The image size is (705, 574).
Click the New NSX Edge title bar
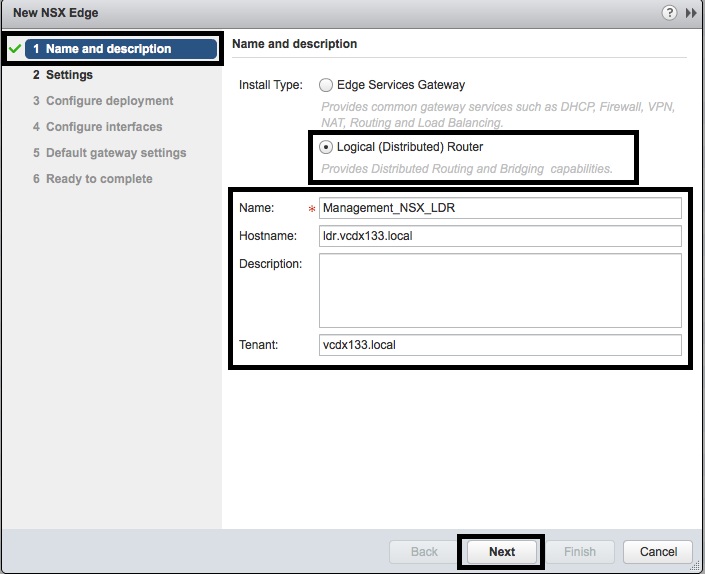pyautogui.click(x=300, y=13)
